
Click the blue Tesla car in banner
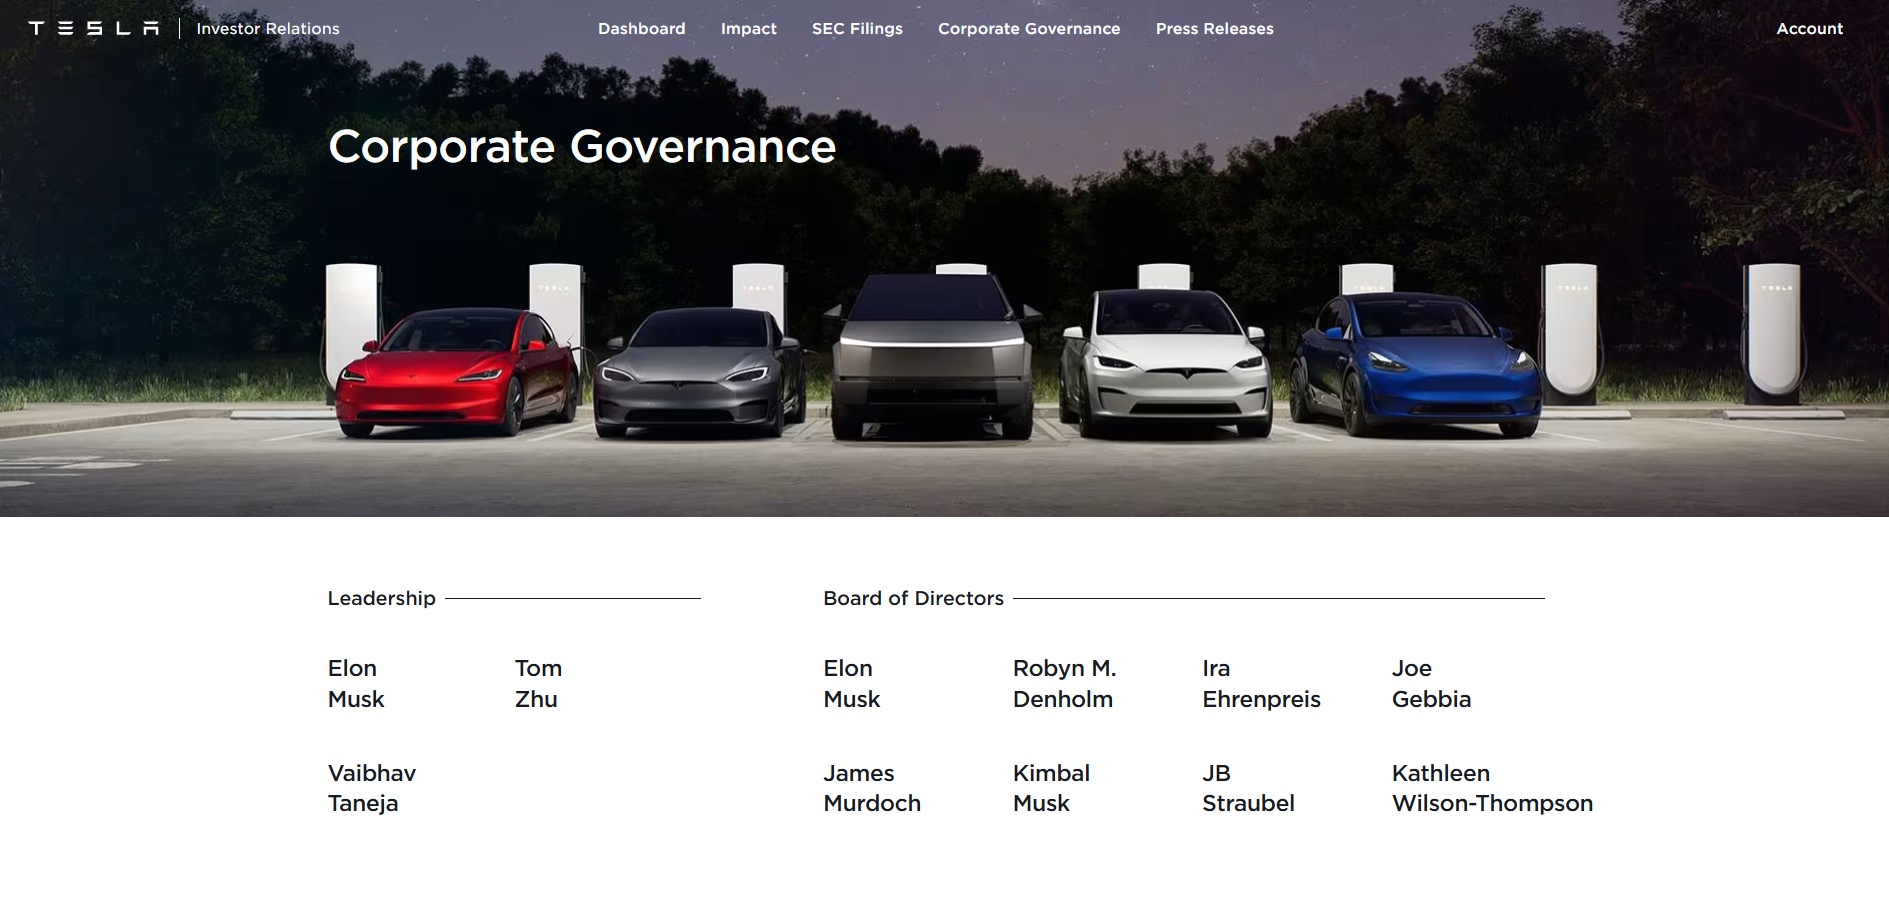click(1414, 365)
